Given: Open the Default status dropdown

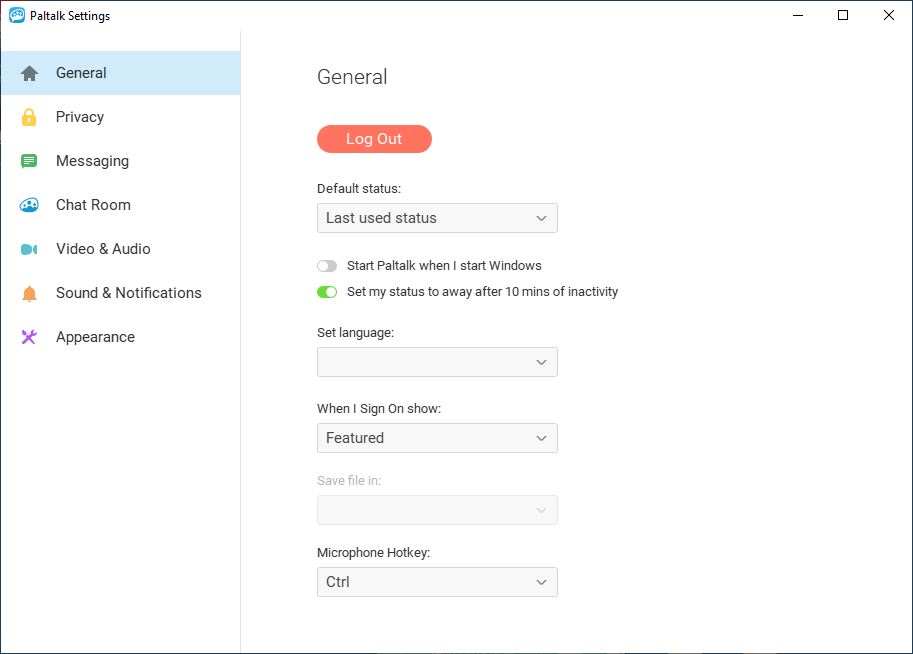Looking at the screenshot, I should point(437,218).
